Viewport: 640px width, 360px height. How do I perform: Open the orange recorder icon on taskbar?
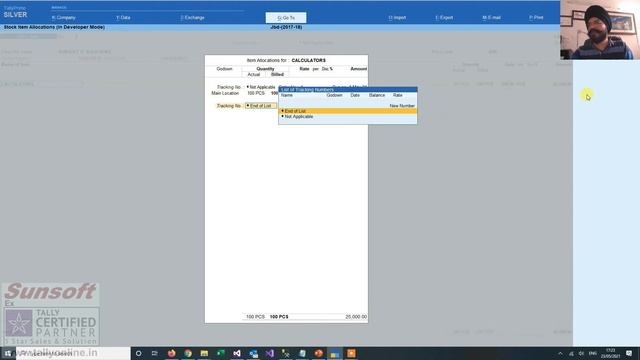coord(351,353)
